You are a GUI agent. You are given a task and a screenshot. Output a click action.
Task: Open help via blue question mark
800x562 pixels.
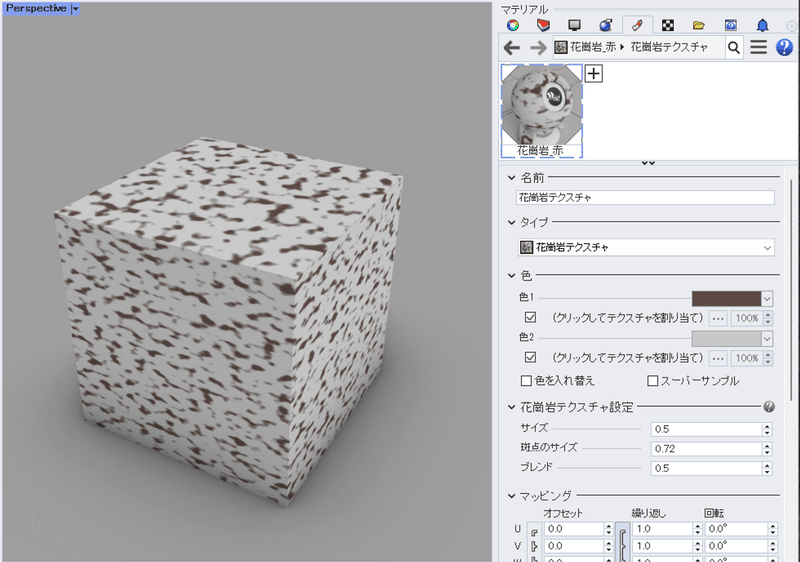coord(784,47)
